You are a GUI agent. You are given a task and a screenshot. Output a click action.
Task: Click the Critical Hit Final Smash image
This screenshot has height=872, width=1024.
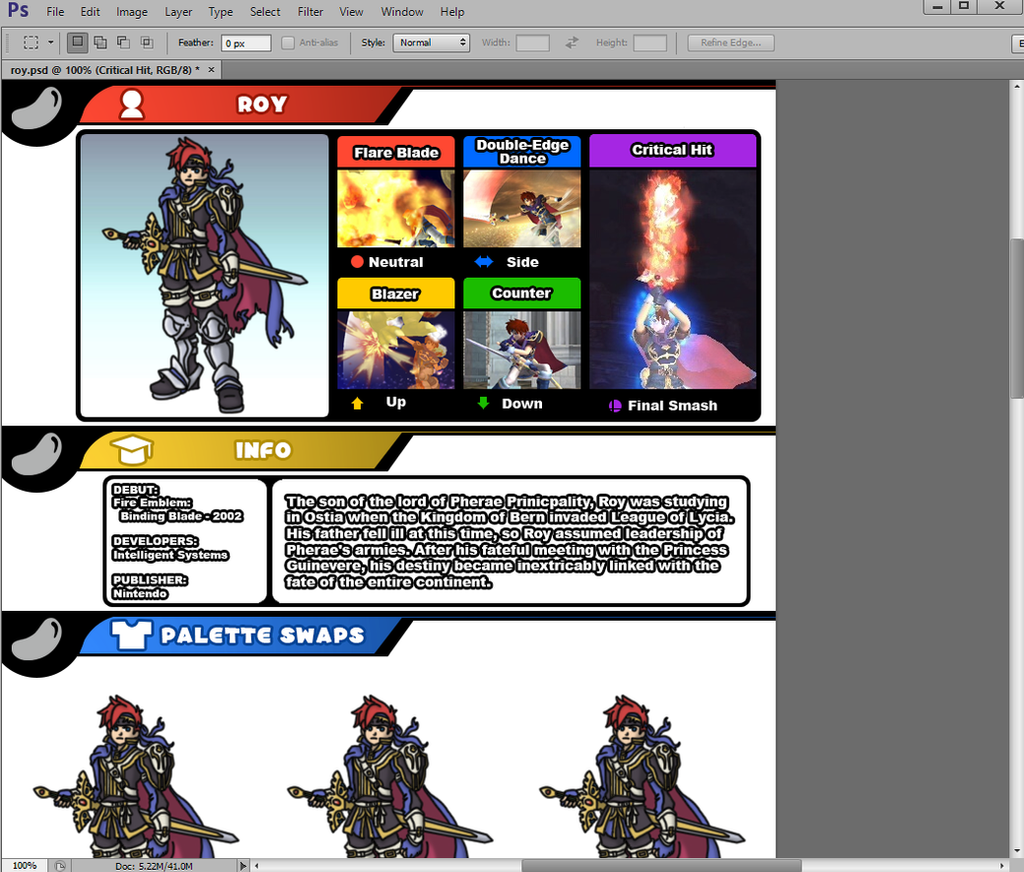(673, 280)
